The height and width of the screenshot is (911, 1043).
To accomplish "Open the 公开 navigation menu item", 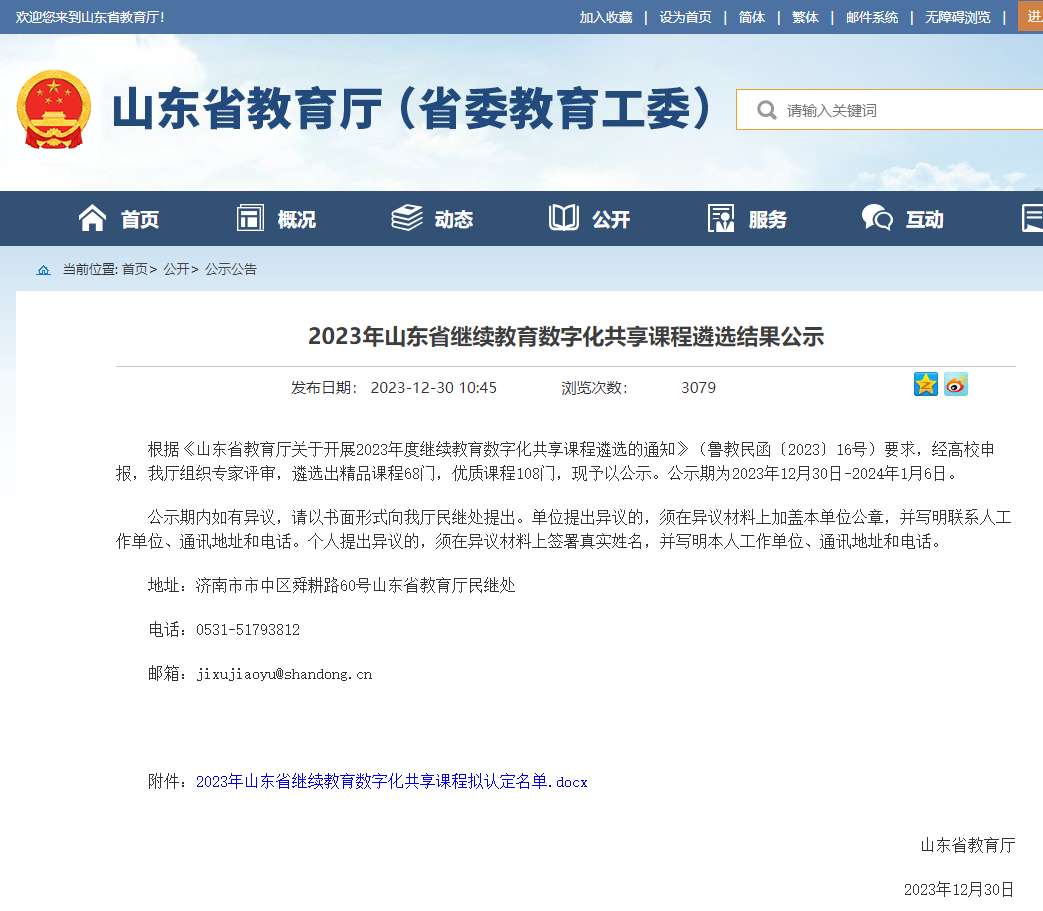I will pyautogui.click(x=611, y=219).
